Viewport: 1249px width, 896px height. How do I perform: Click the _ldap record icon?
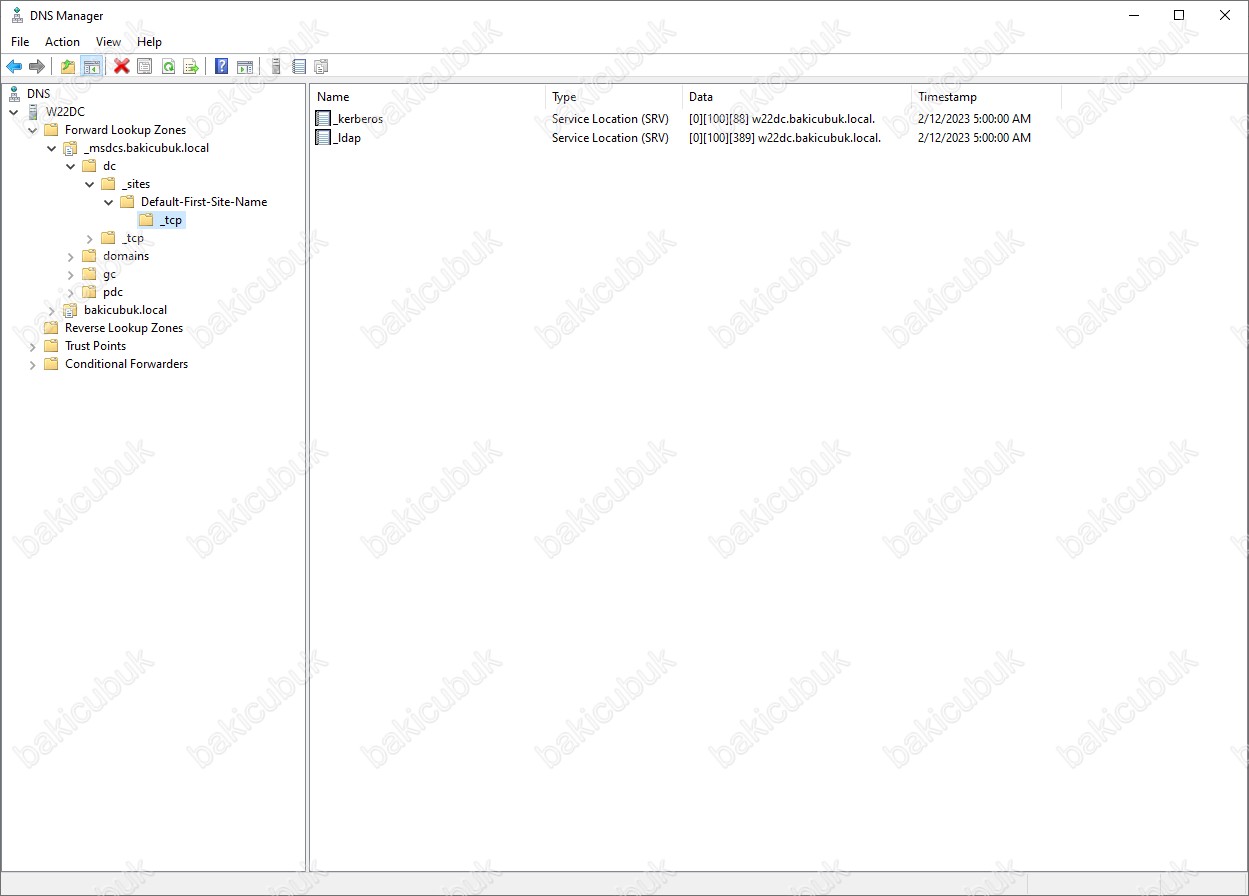tap(323, 138)
